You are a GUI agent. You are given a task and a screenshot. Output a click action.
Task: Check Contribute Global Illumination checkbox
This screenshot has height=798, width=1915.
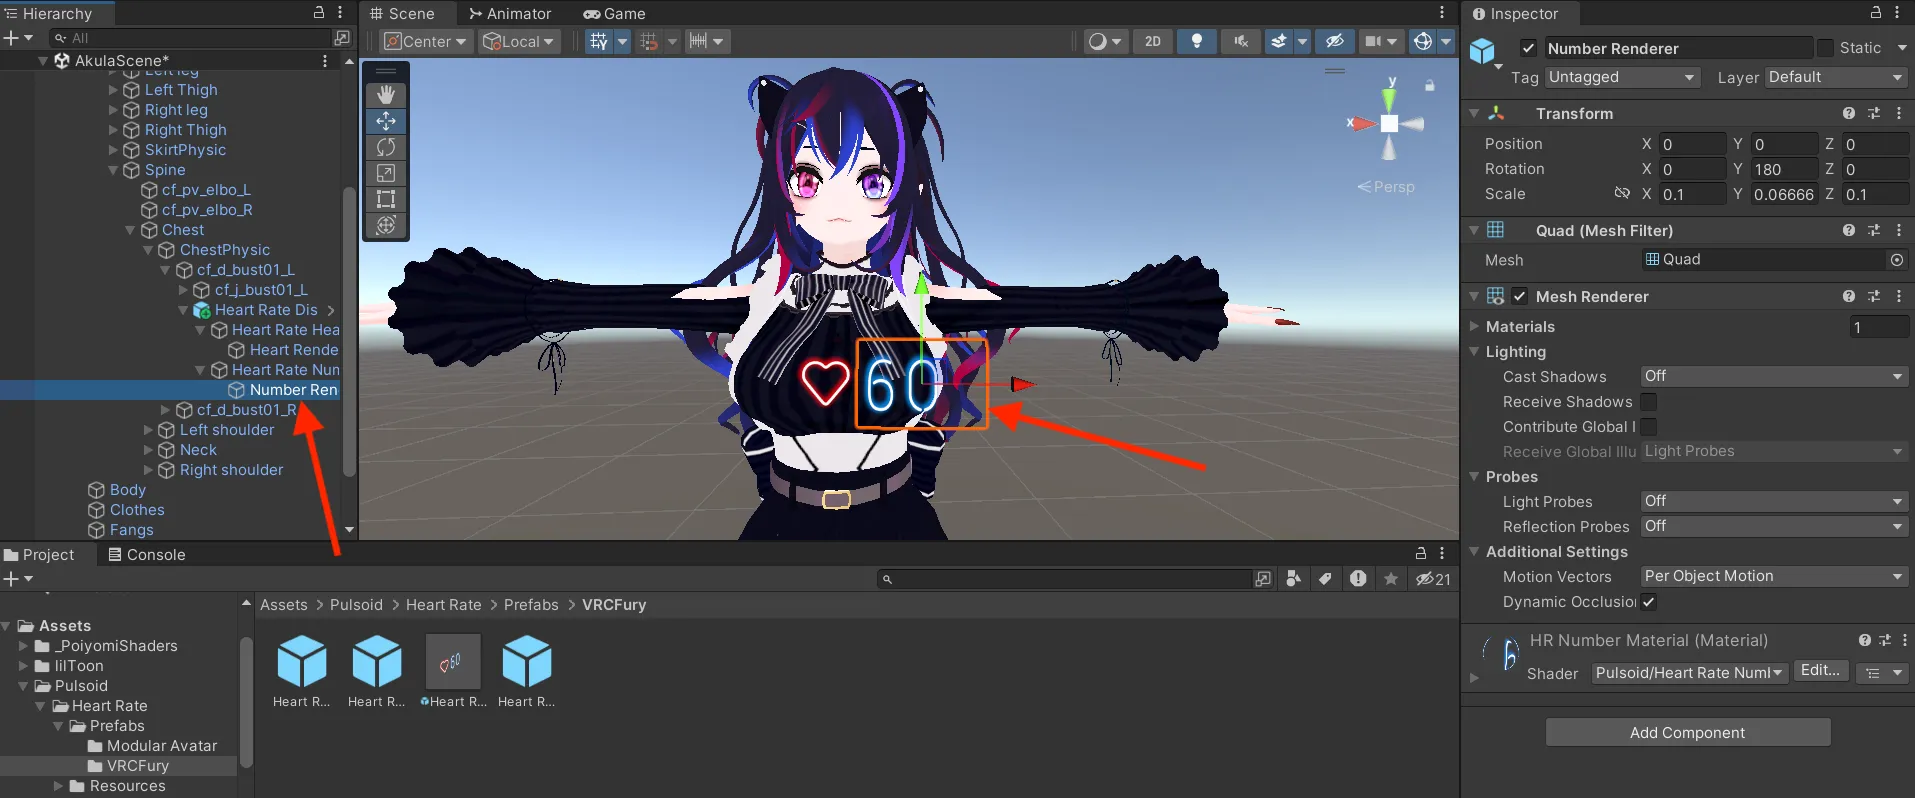pos(1649,427)
